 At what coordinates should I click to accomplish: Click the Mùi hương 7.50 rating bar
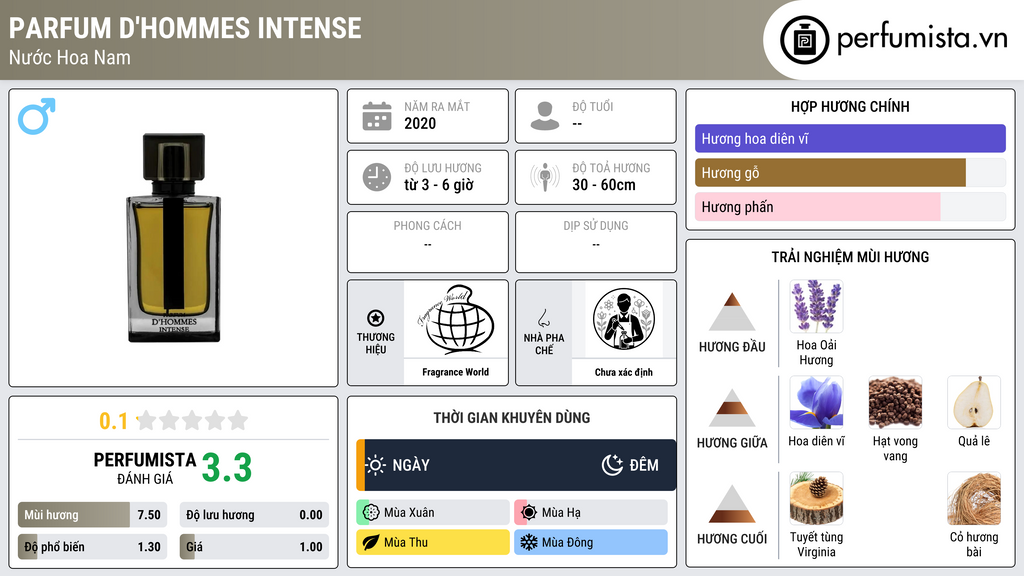[x=93, y=515]
